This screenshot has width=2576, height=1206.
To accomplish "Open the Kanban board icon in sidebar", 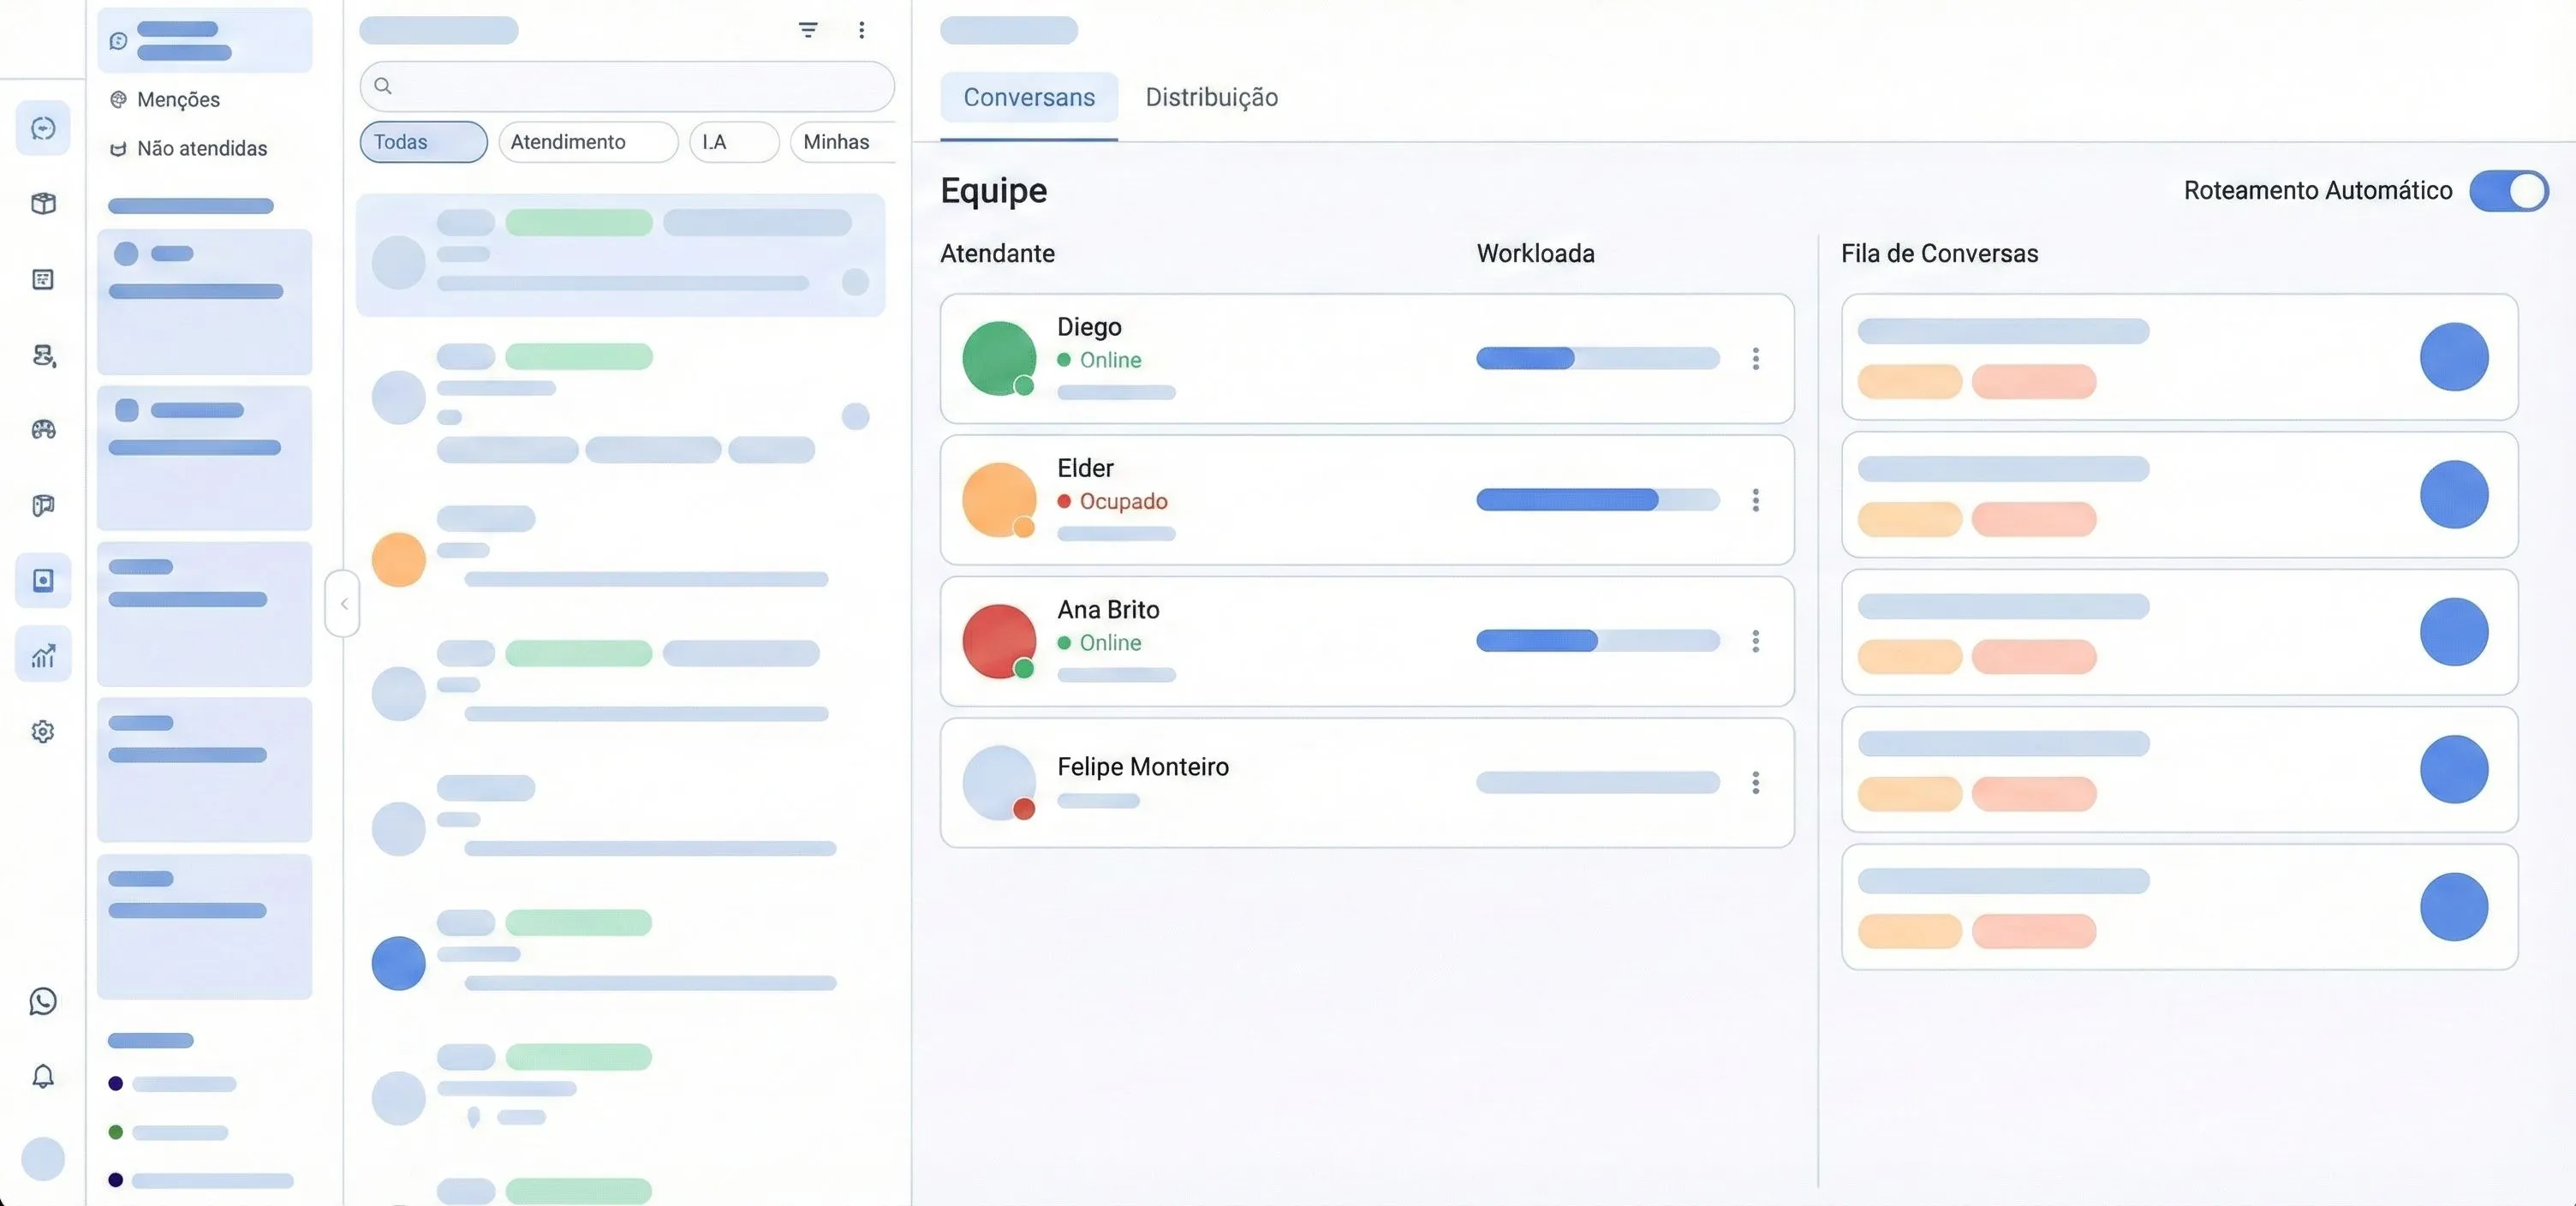I will tap(42, 280).
